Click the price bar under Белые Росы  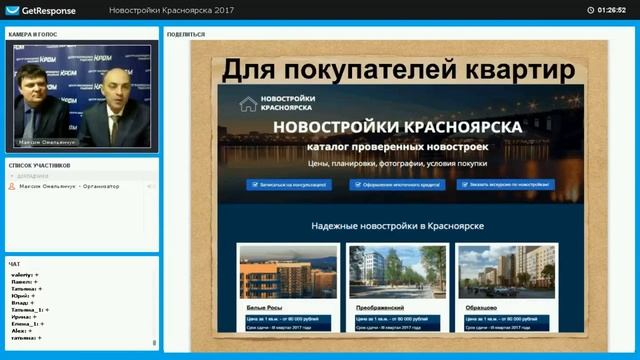(288, 319)
